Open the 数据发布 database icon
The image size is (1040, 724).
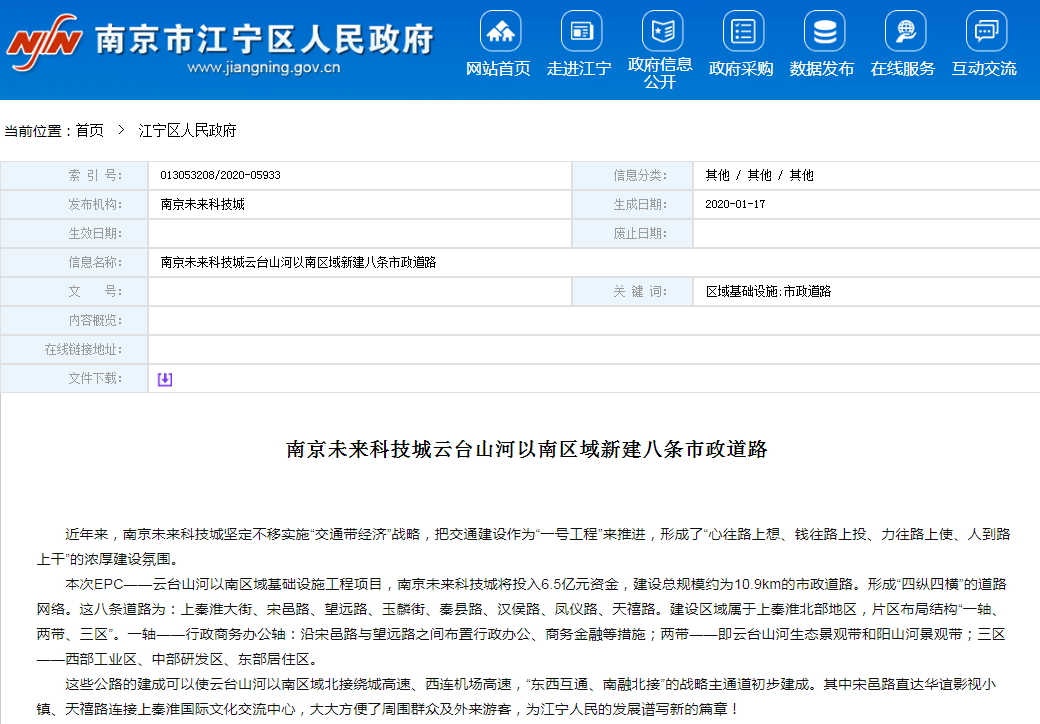pos(823,32)
